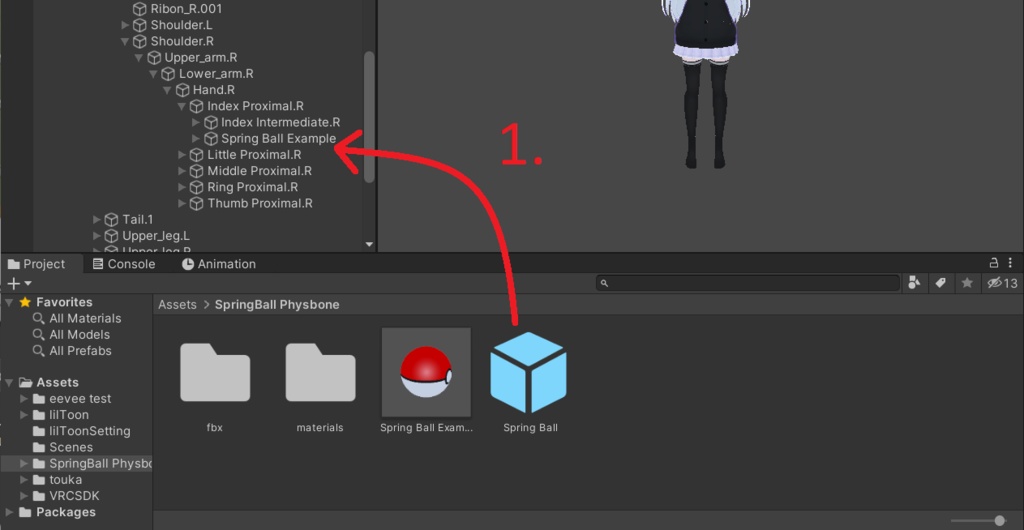Expand the eevee test folder
This screenshot has height=530, width=1024.
coord(24,399)
